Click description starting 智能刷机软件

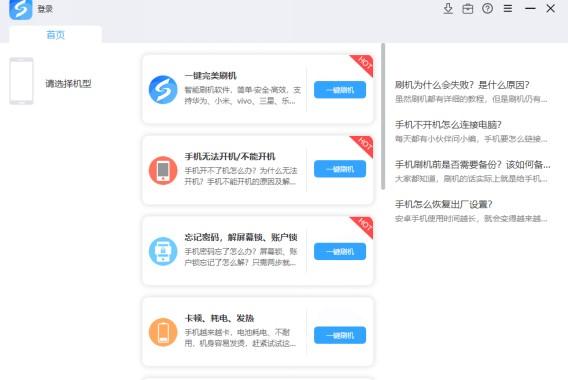pyautogui.click(x=242, y=95)
